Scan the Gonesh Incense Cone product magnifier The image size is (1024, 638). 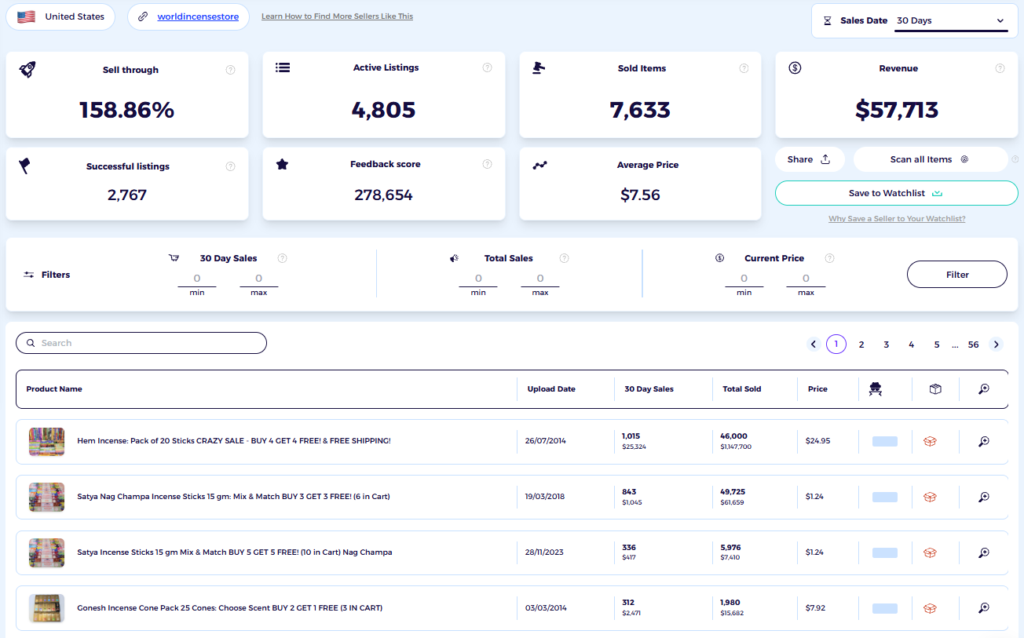coord(984,608)
